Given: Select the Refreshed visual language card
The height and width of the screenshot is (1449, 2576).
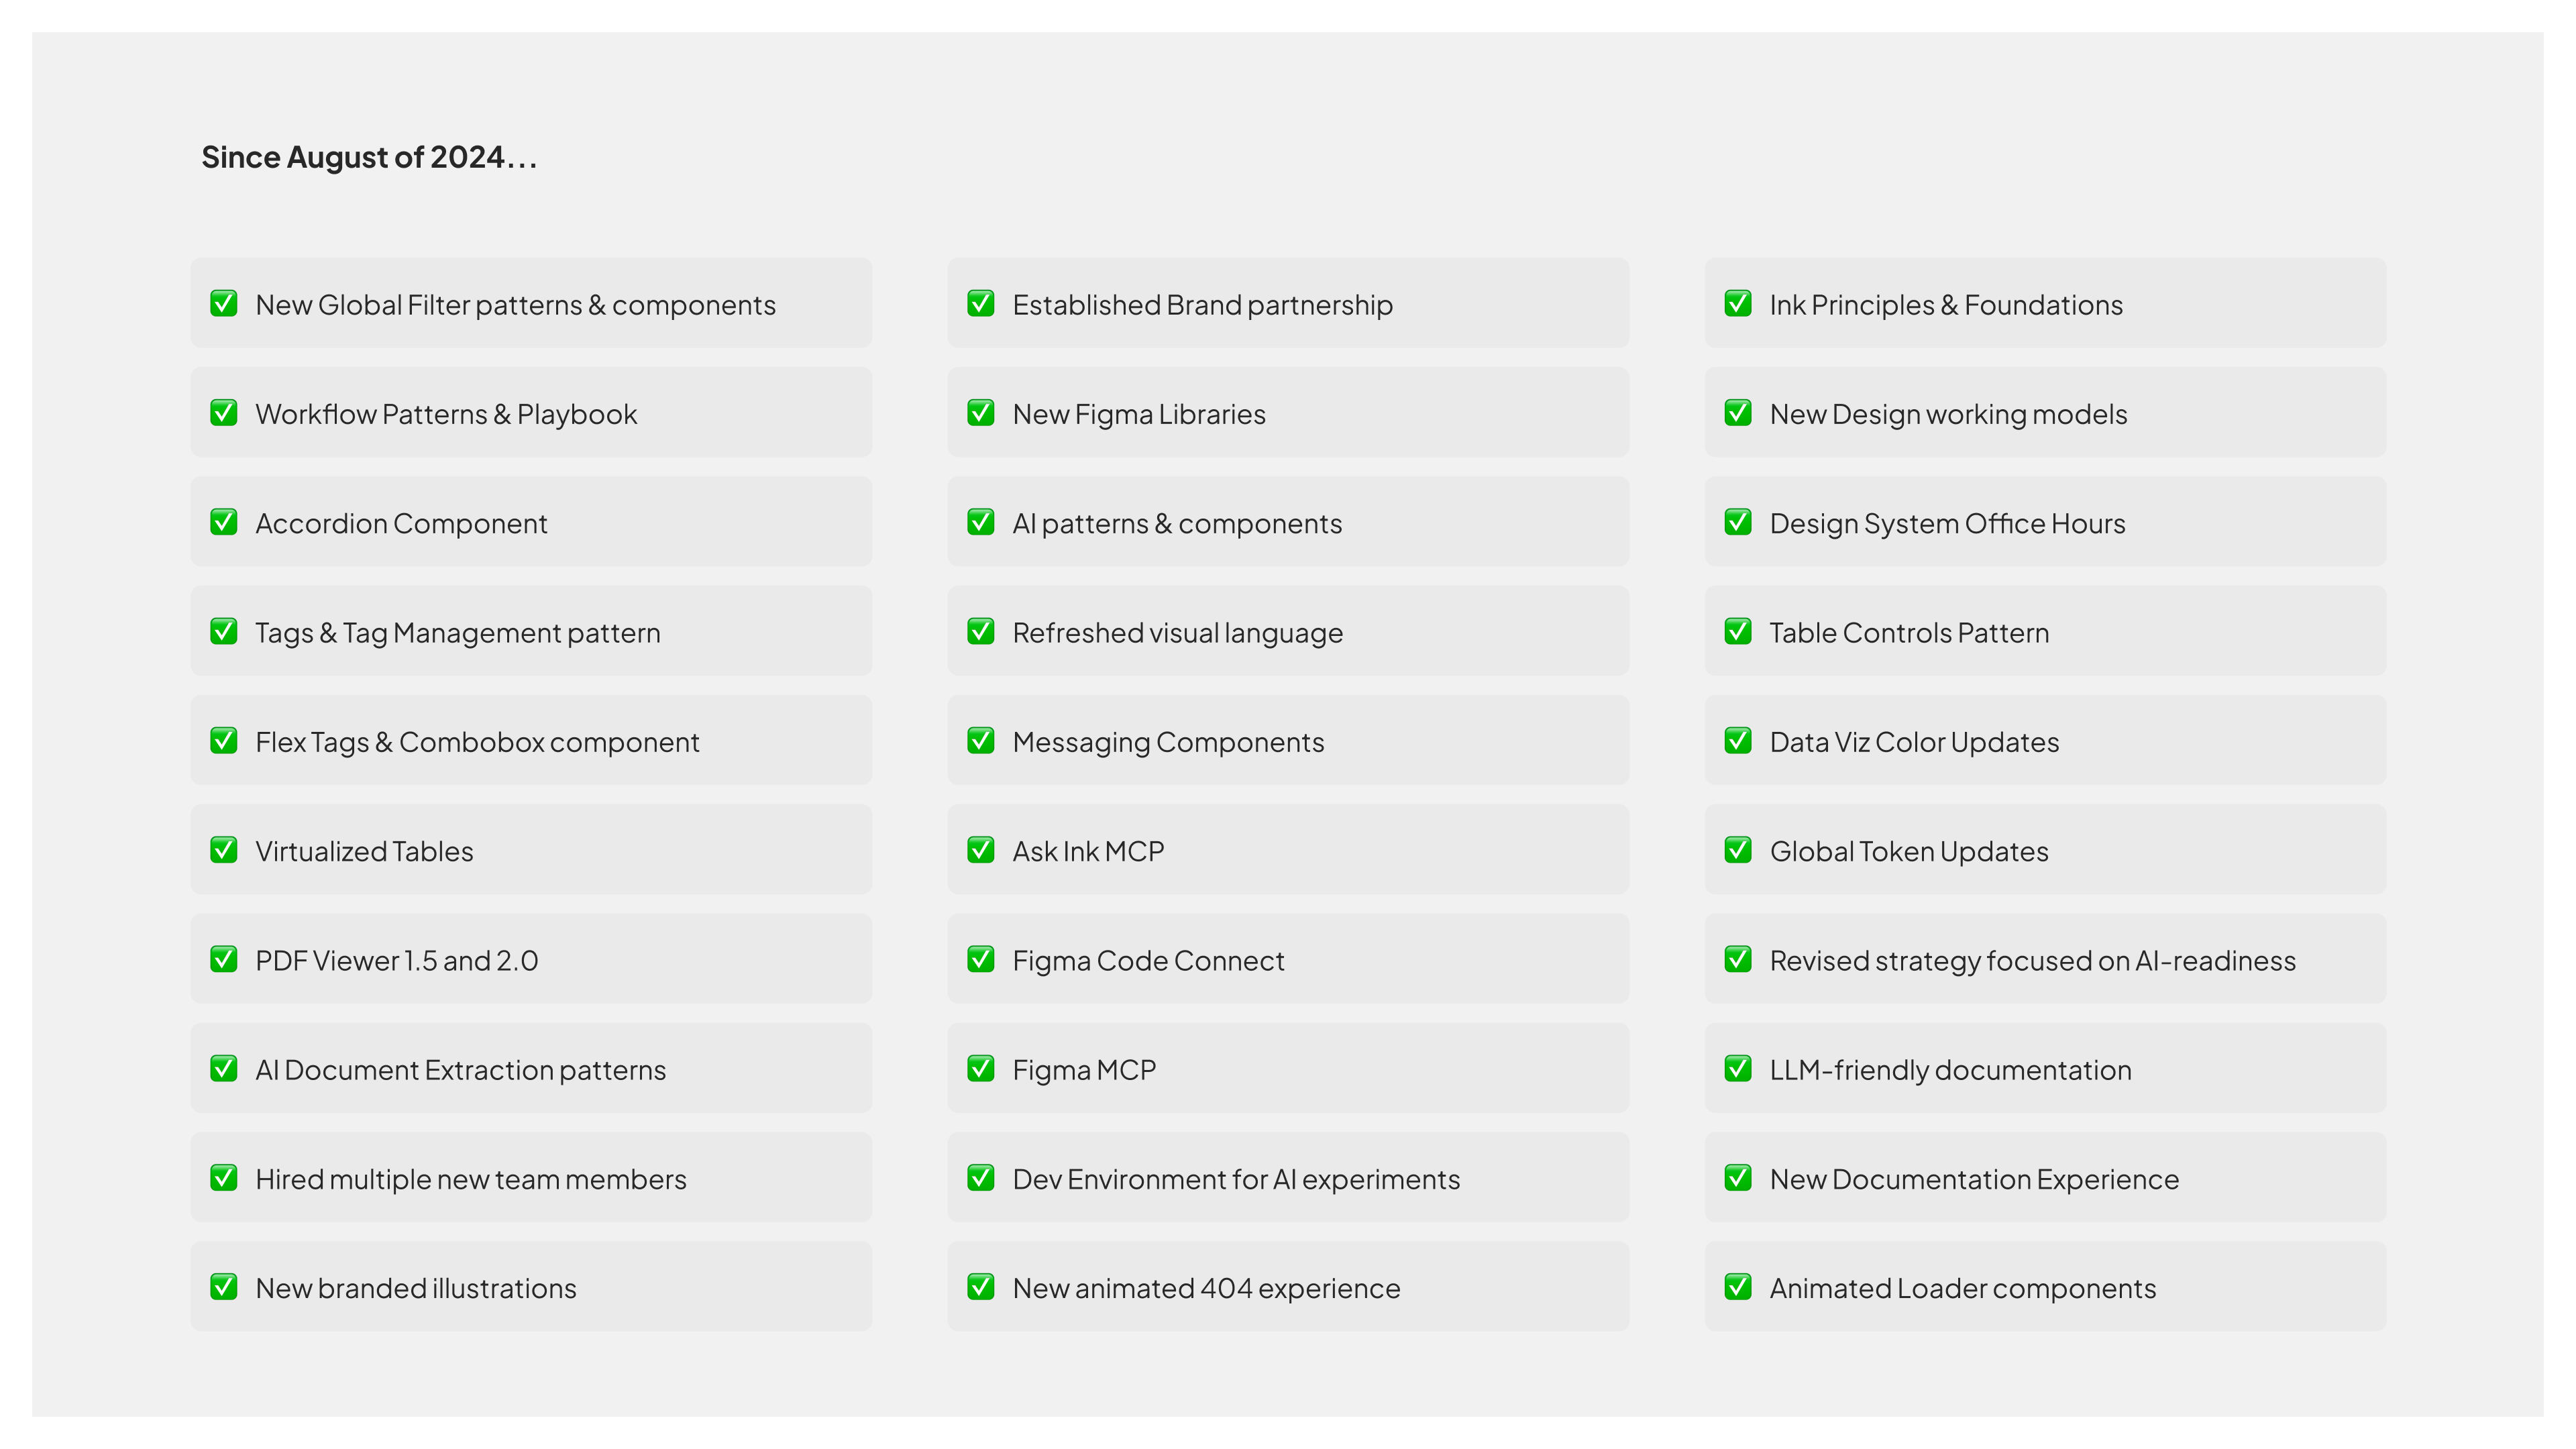Looking at the screenshot, I should tap(1288, 631).
